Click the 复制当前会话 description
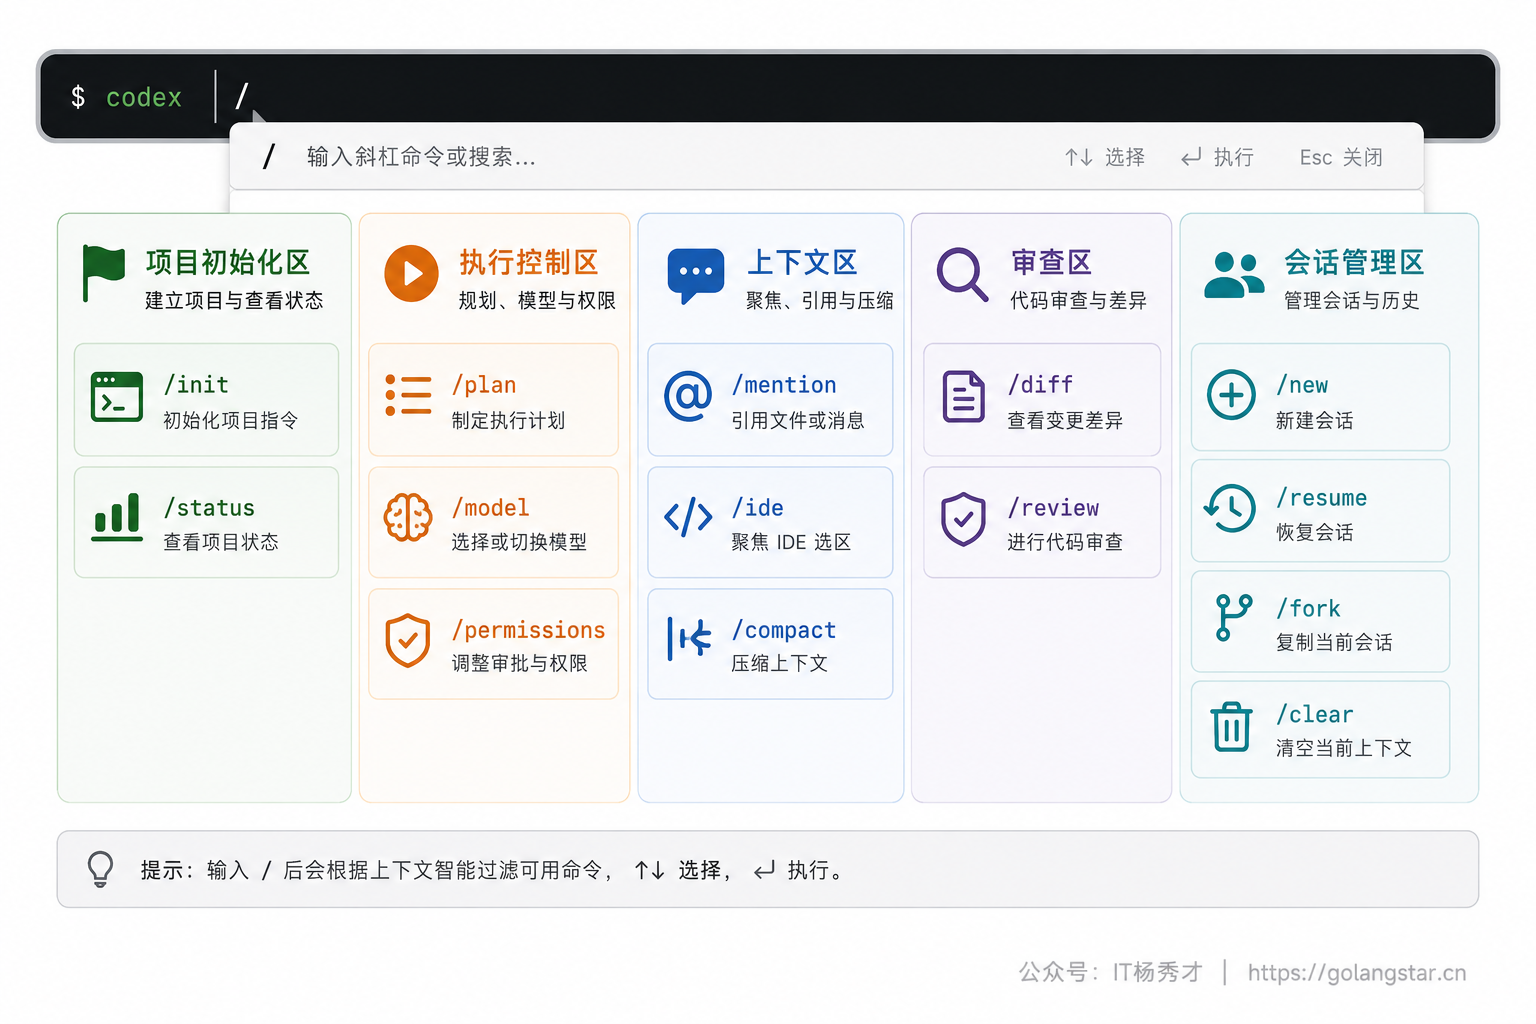Screen dimensions: 1536x1024 [1334, 643]
